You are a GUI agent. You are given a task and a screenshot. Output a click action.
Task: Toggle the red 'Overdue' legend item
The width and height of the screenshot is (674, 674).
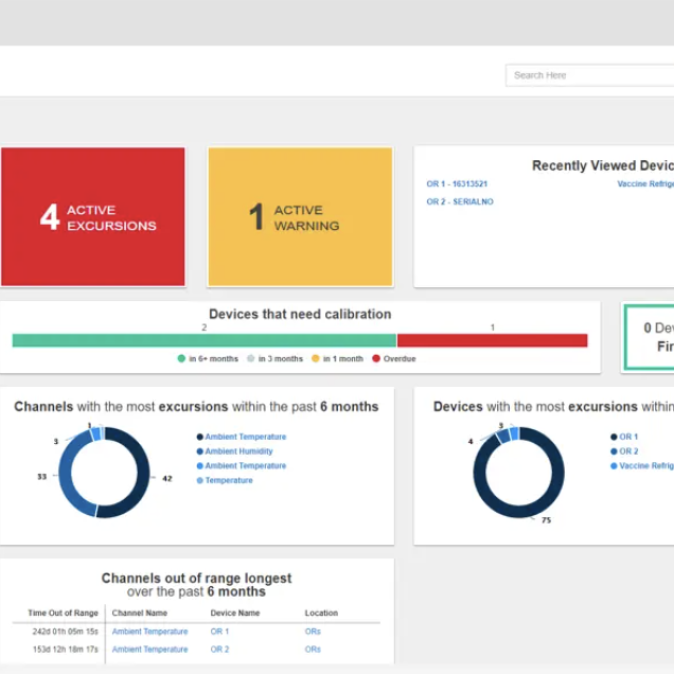(394, 358)
